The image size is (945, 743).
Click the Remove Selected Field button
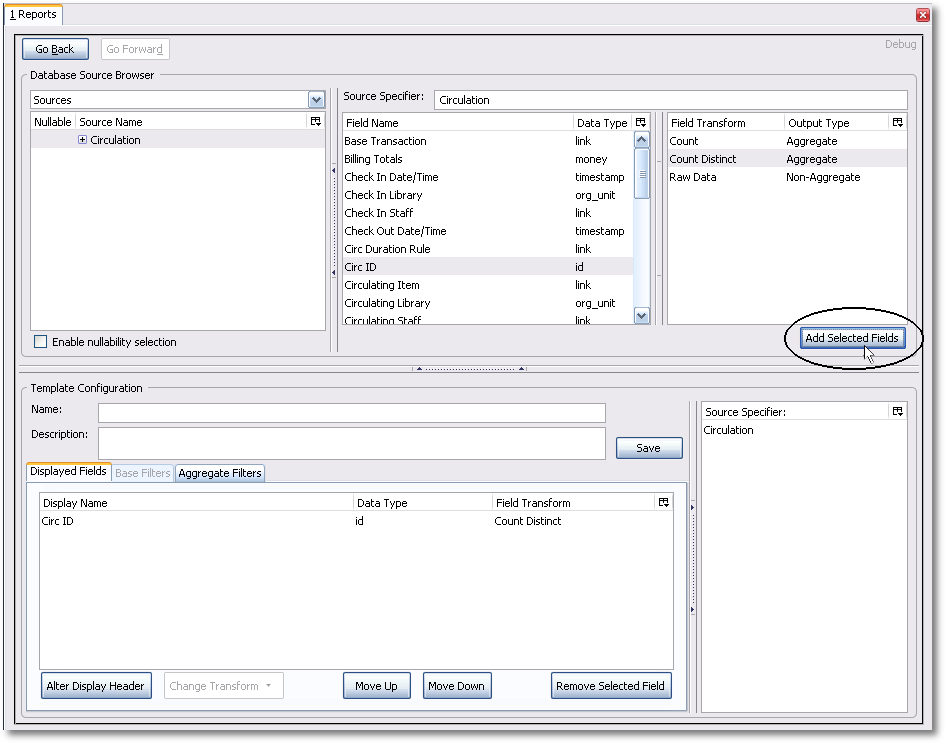tap(610, 686)
